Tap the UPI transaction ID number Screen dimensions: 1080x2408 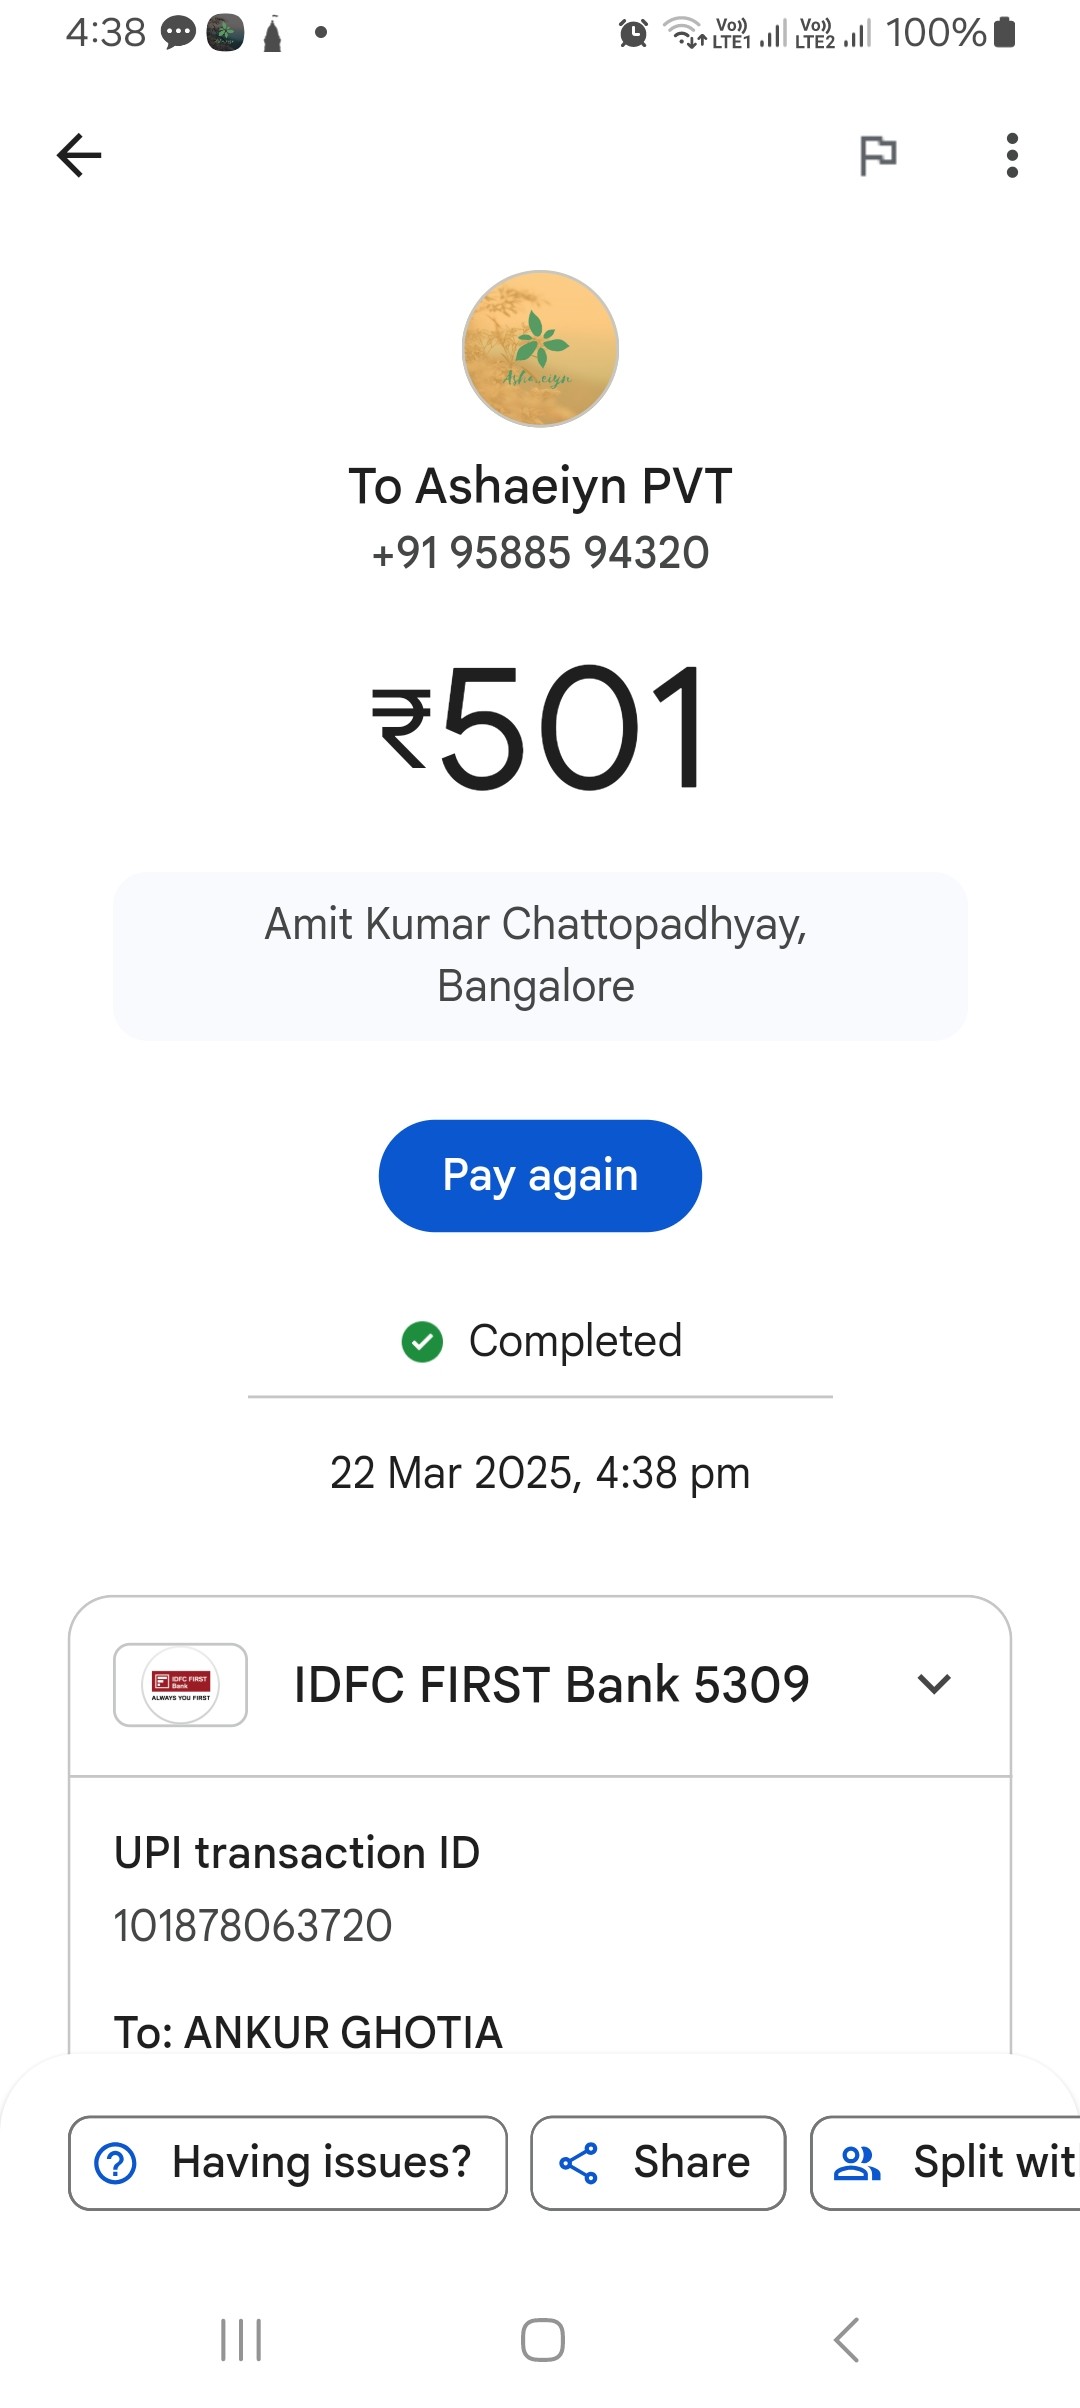(253, 1926)
